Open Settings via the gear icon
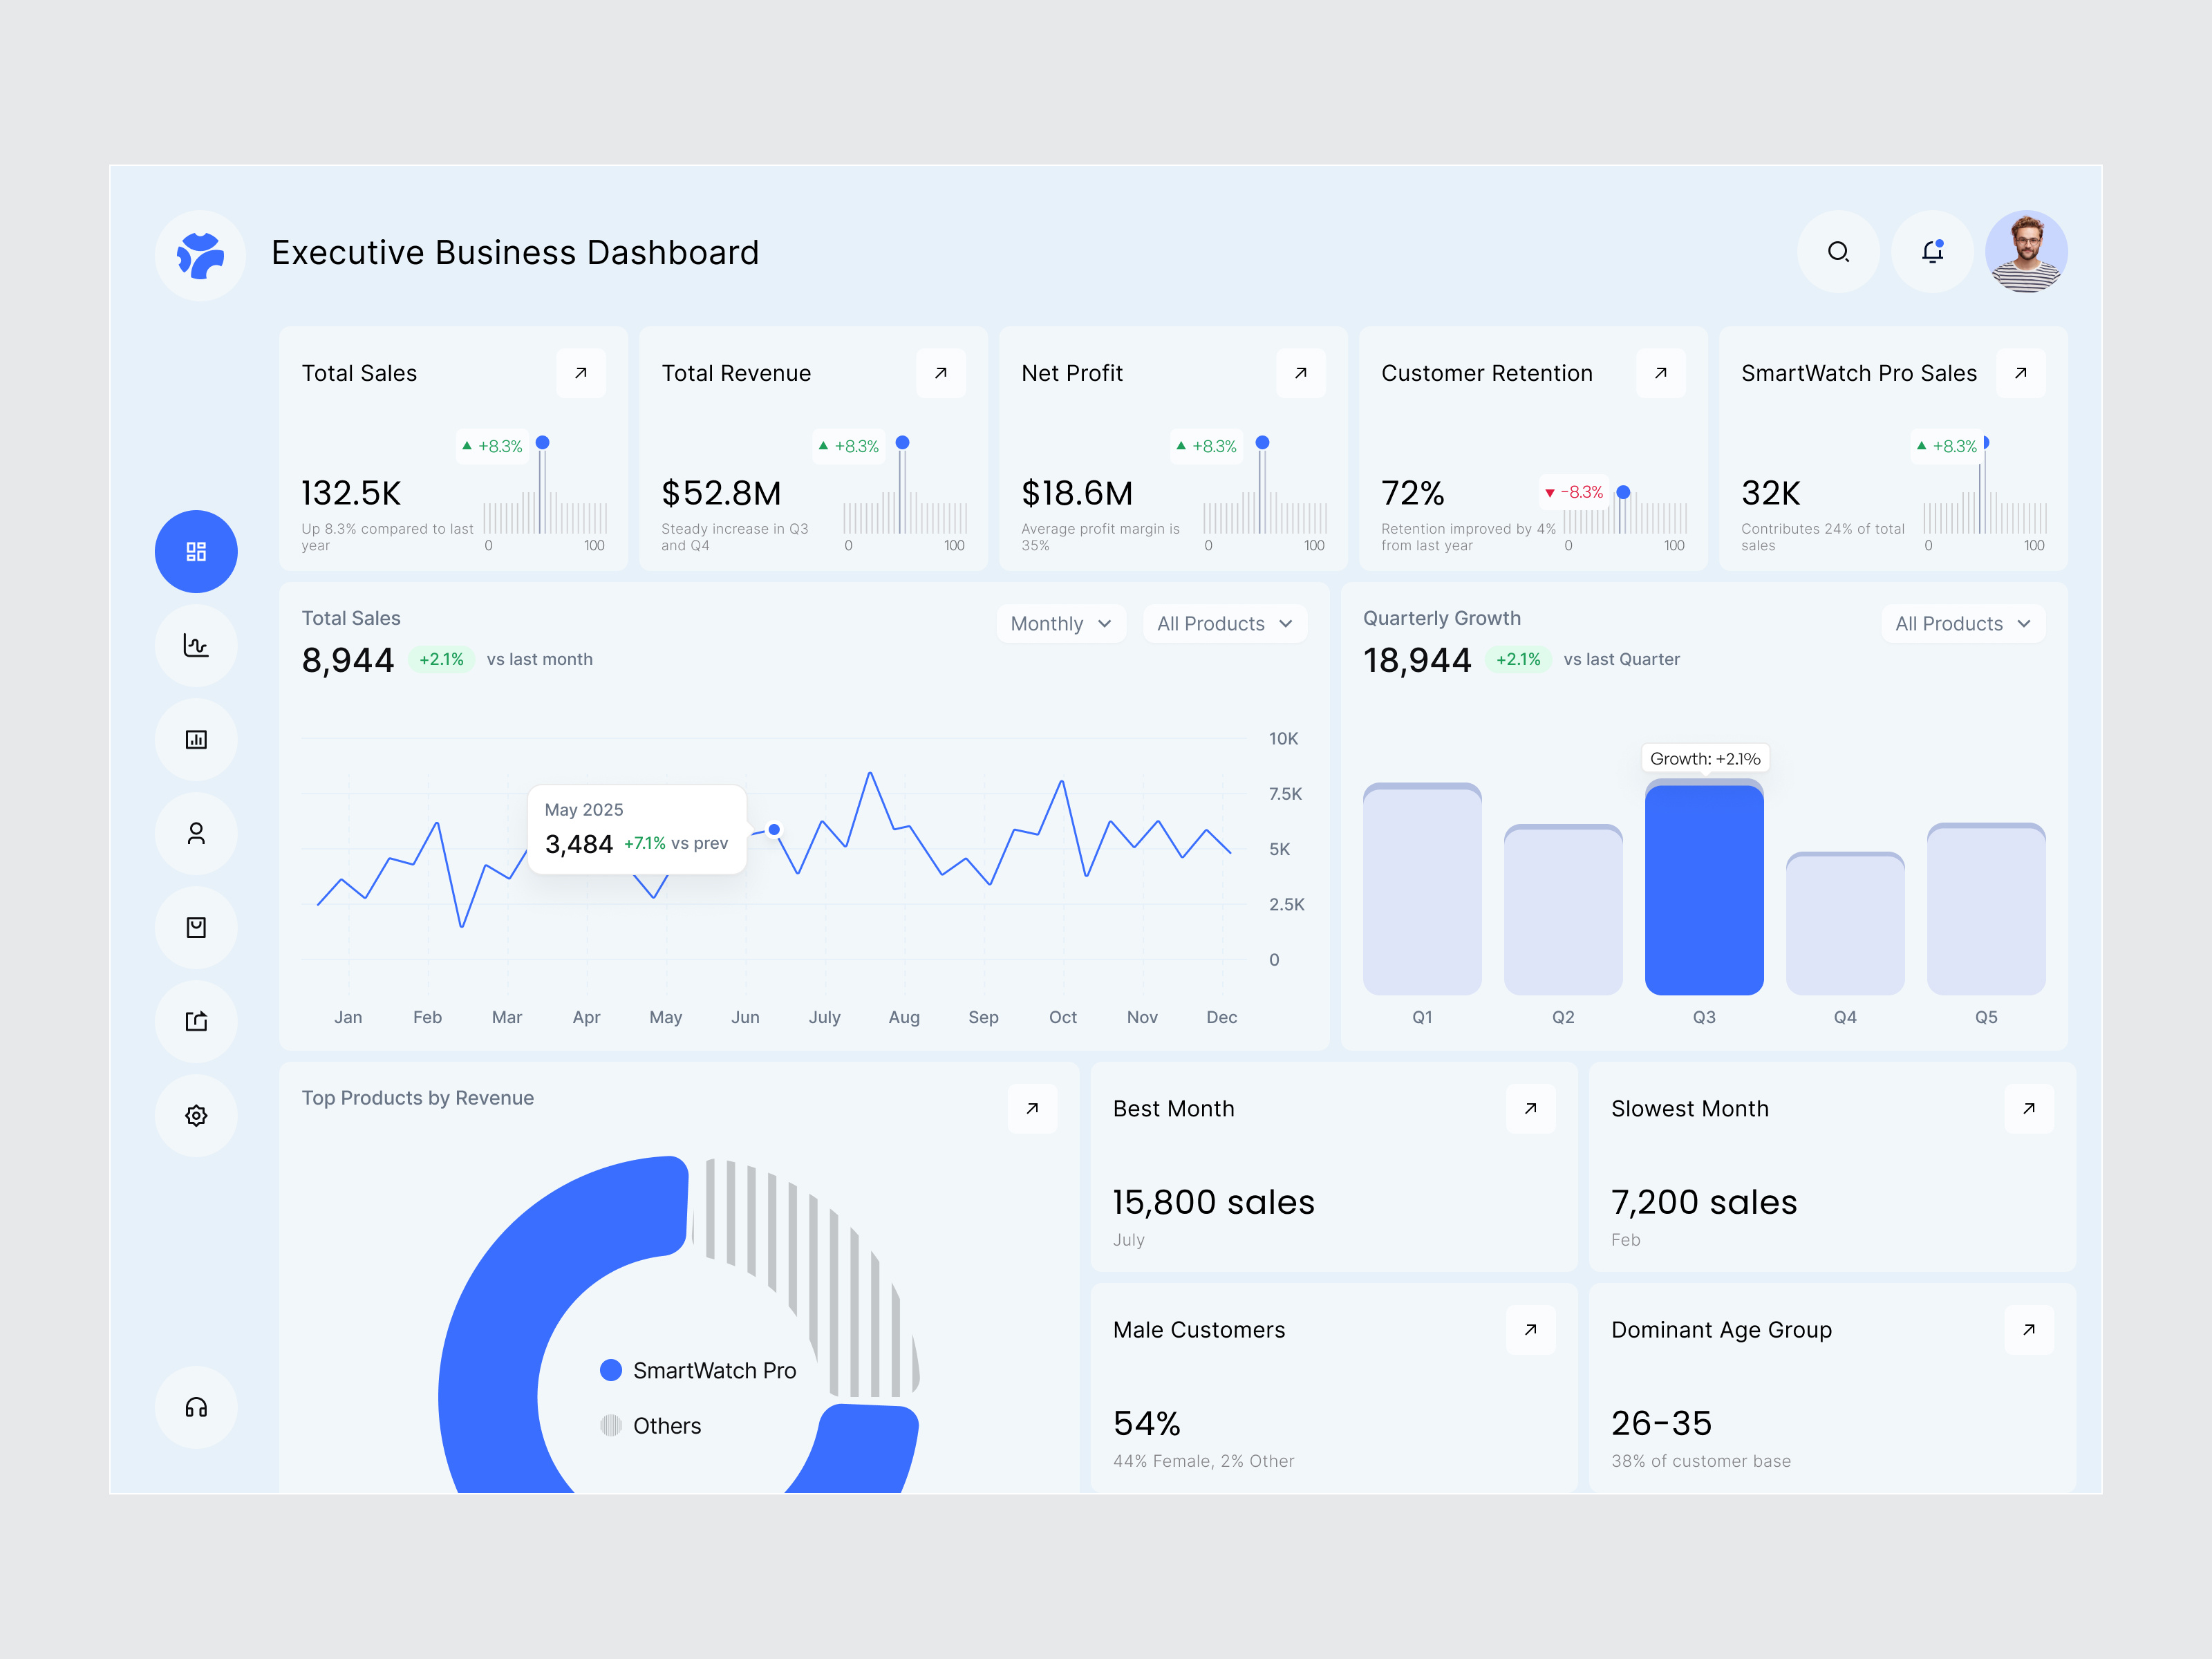This screenshot has height=1659, width=2212. click(196, 1115)
